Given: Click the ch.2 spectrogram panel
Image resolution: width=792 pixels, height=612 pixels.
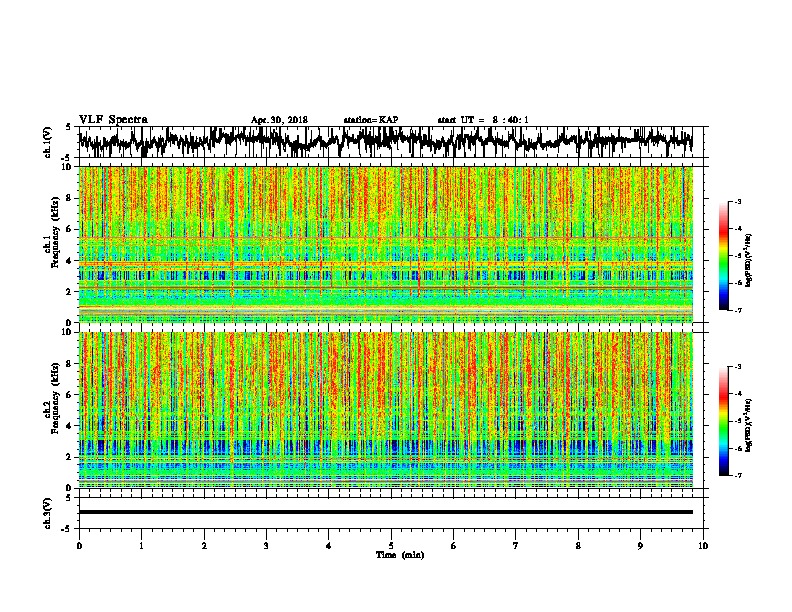Looking at the screenshot, I should (385, 410).
